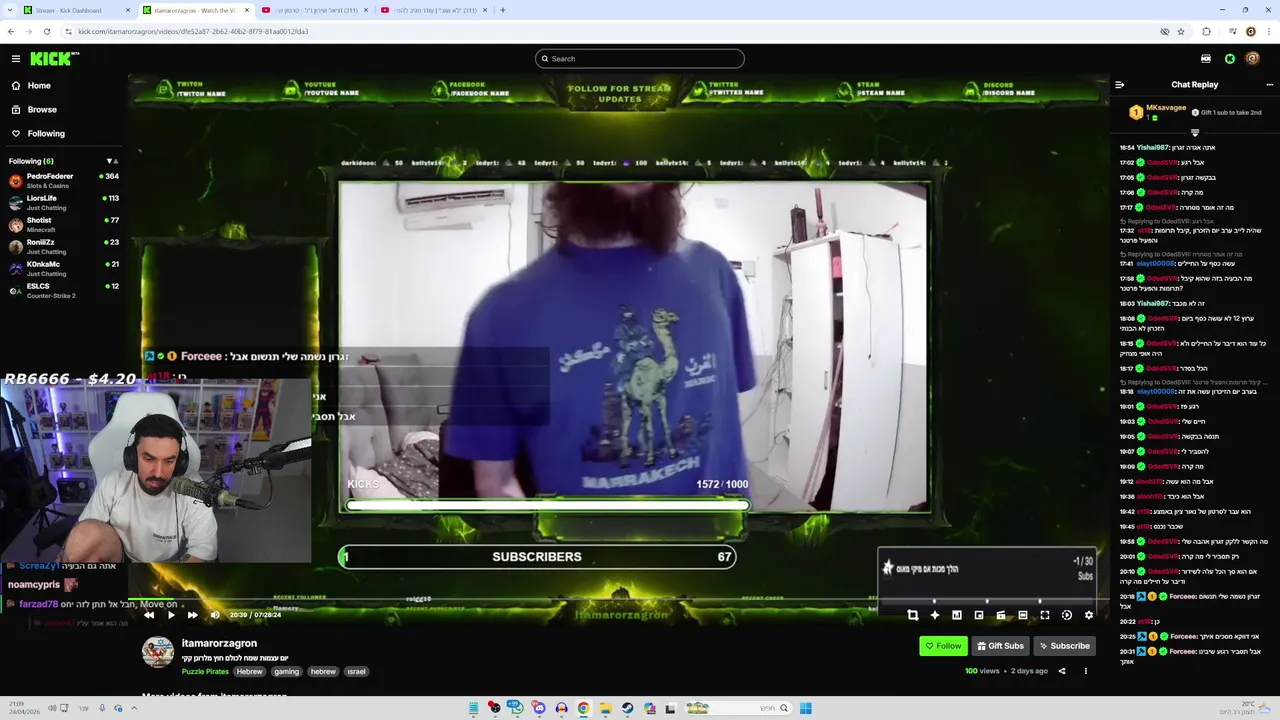This screenshot has width=1280, height=720.
Task: Click the Kick logo
Action: 54,59
